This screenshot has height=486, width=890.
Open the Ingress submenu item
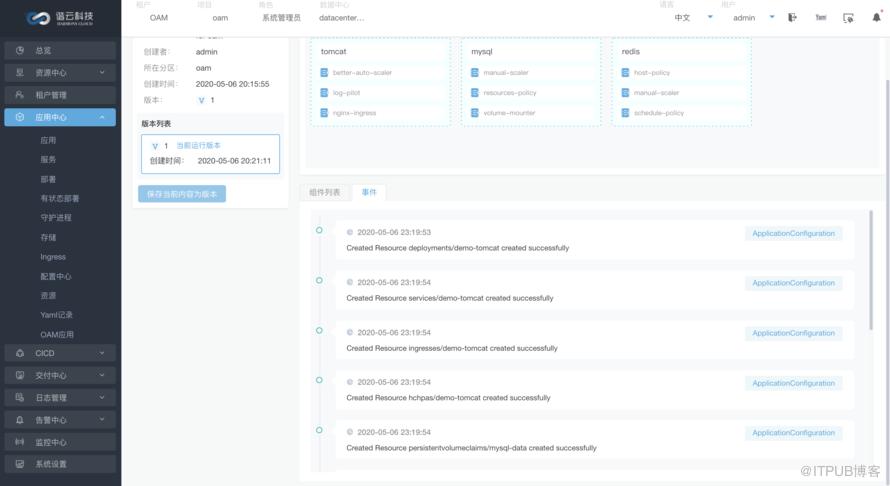pyautogui.click(x=53, y=257)
